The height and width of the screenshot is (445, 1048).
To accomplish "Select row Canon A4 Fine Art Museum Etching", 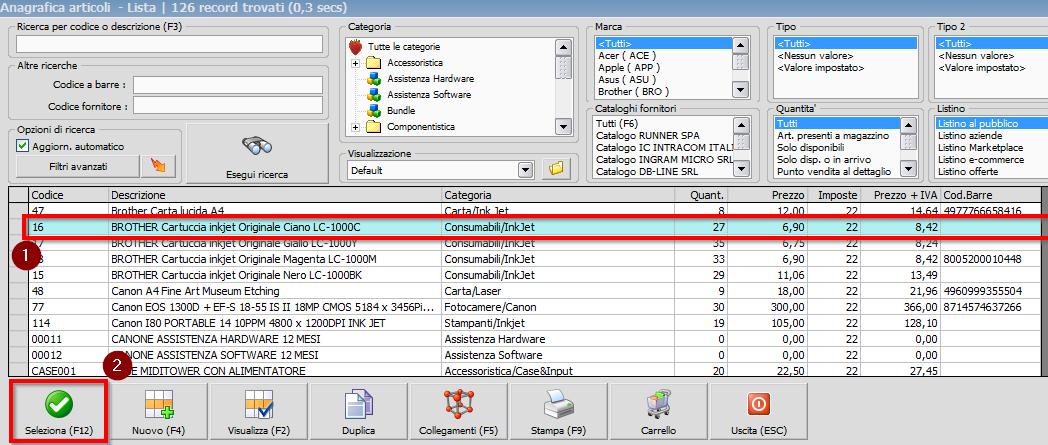I will point(535,291).
